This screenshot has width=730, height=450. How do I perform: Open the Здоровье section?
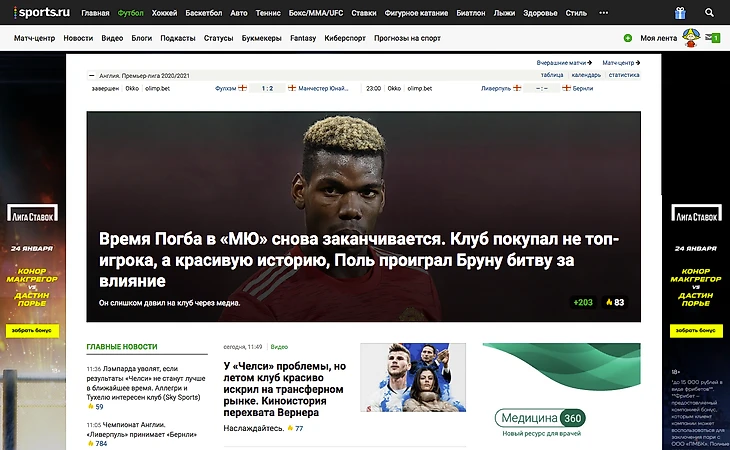click(540, 13)
